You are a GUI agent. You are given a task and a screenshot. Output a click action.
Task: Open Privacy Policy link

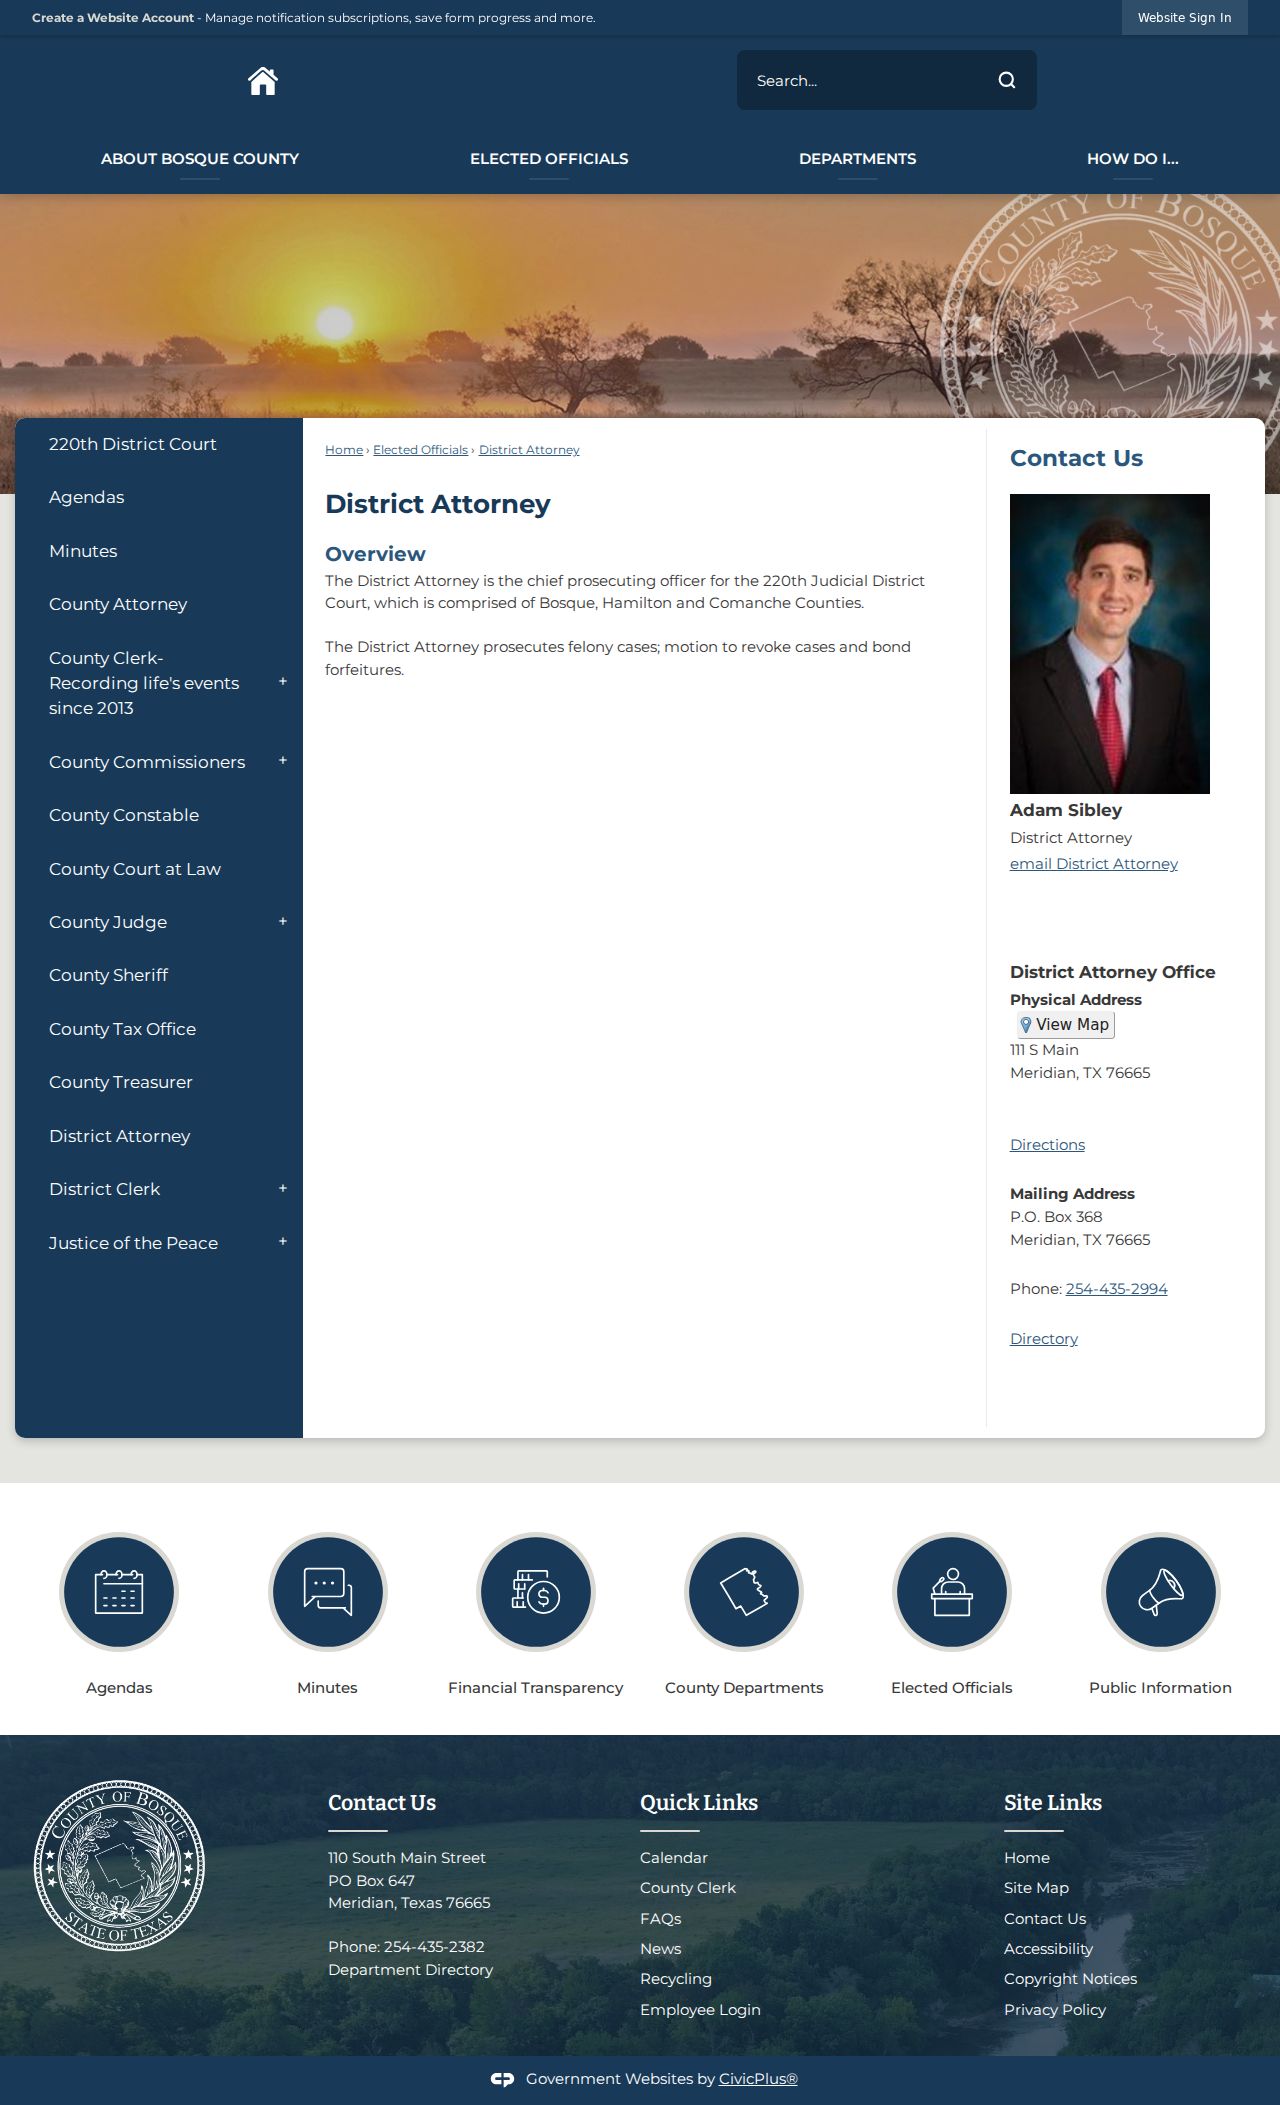click(1054, 2010)
